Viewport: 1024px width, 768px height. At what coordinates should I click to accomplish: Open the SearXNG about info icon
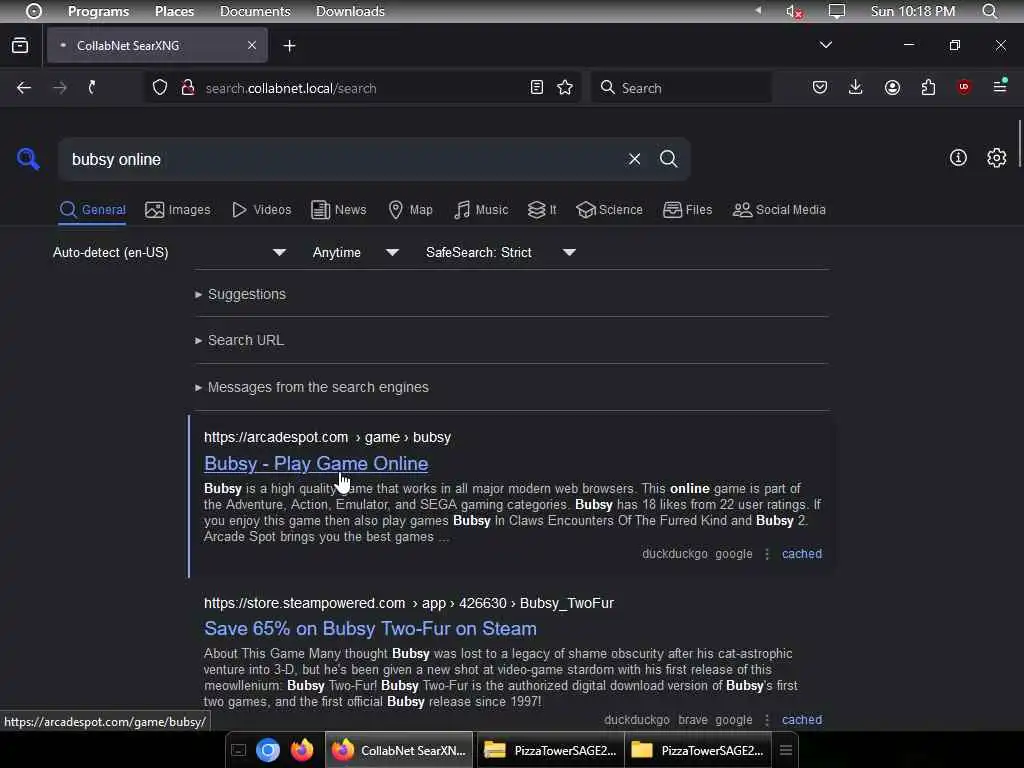tap(958, 158)
